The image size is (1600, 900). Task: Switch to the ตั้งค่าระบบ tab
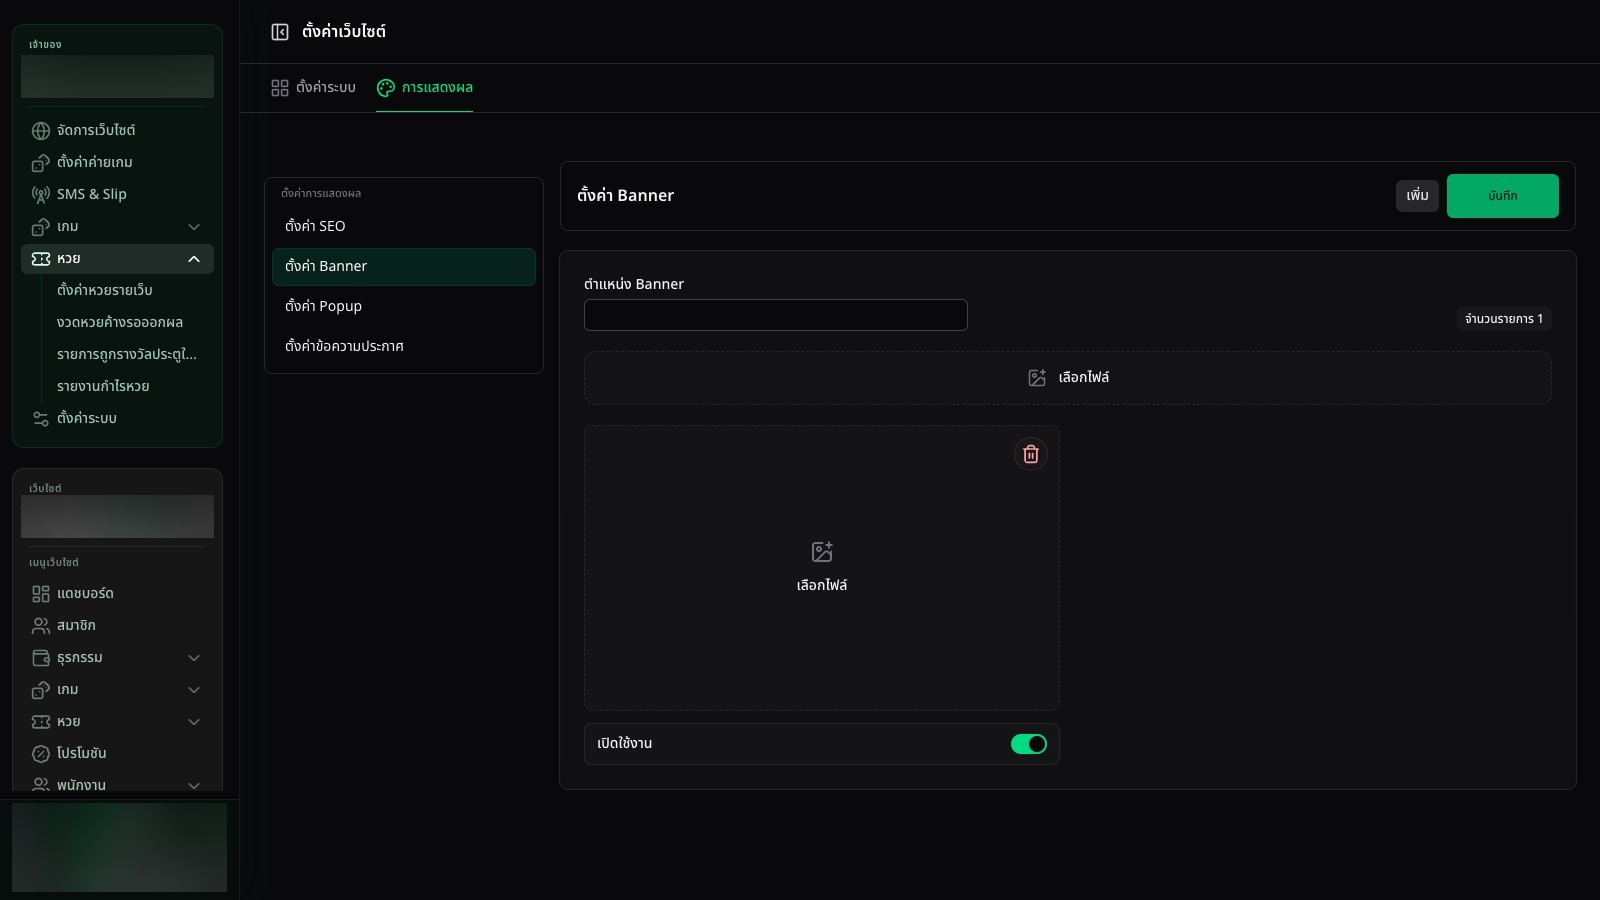pos(313,88)
